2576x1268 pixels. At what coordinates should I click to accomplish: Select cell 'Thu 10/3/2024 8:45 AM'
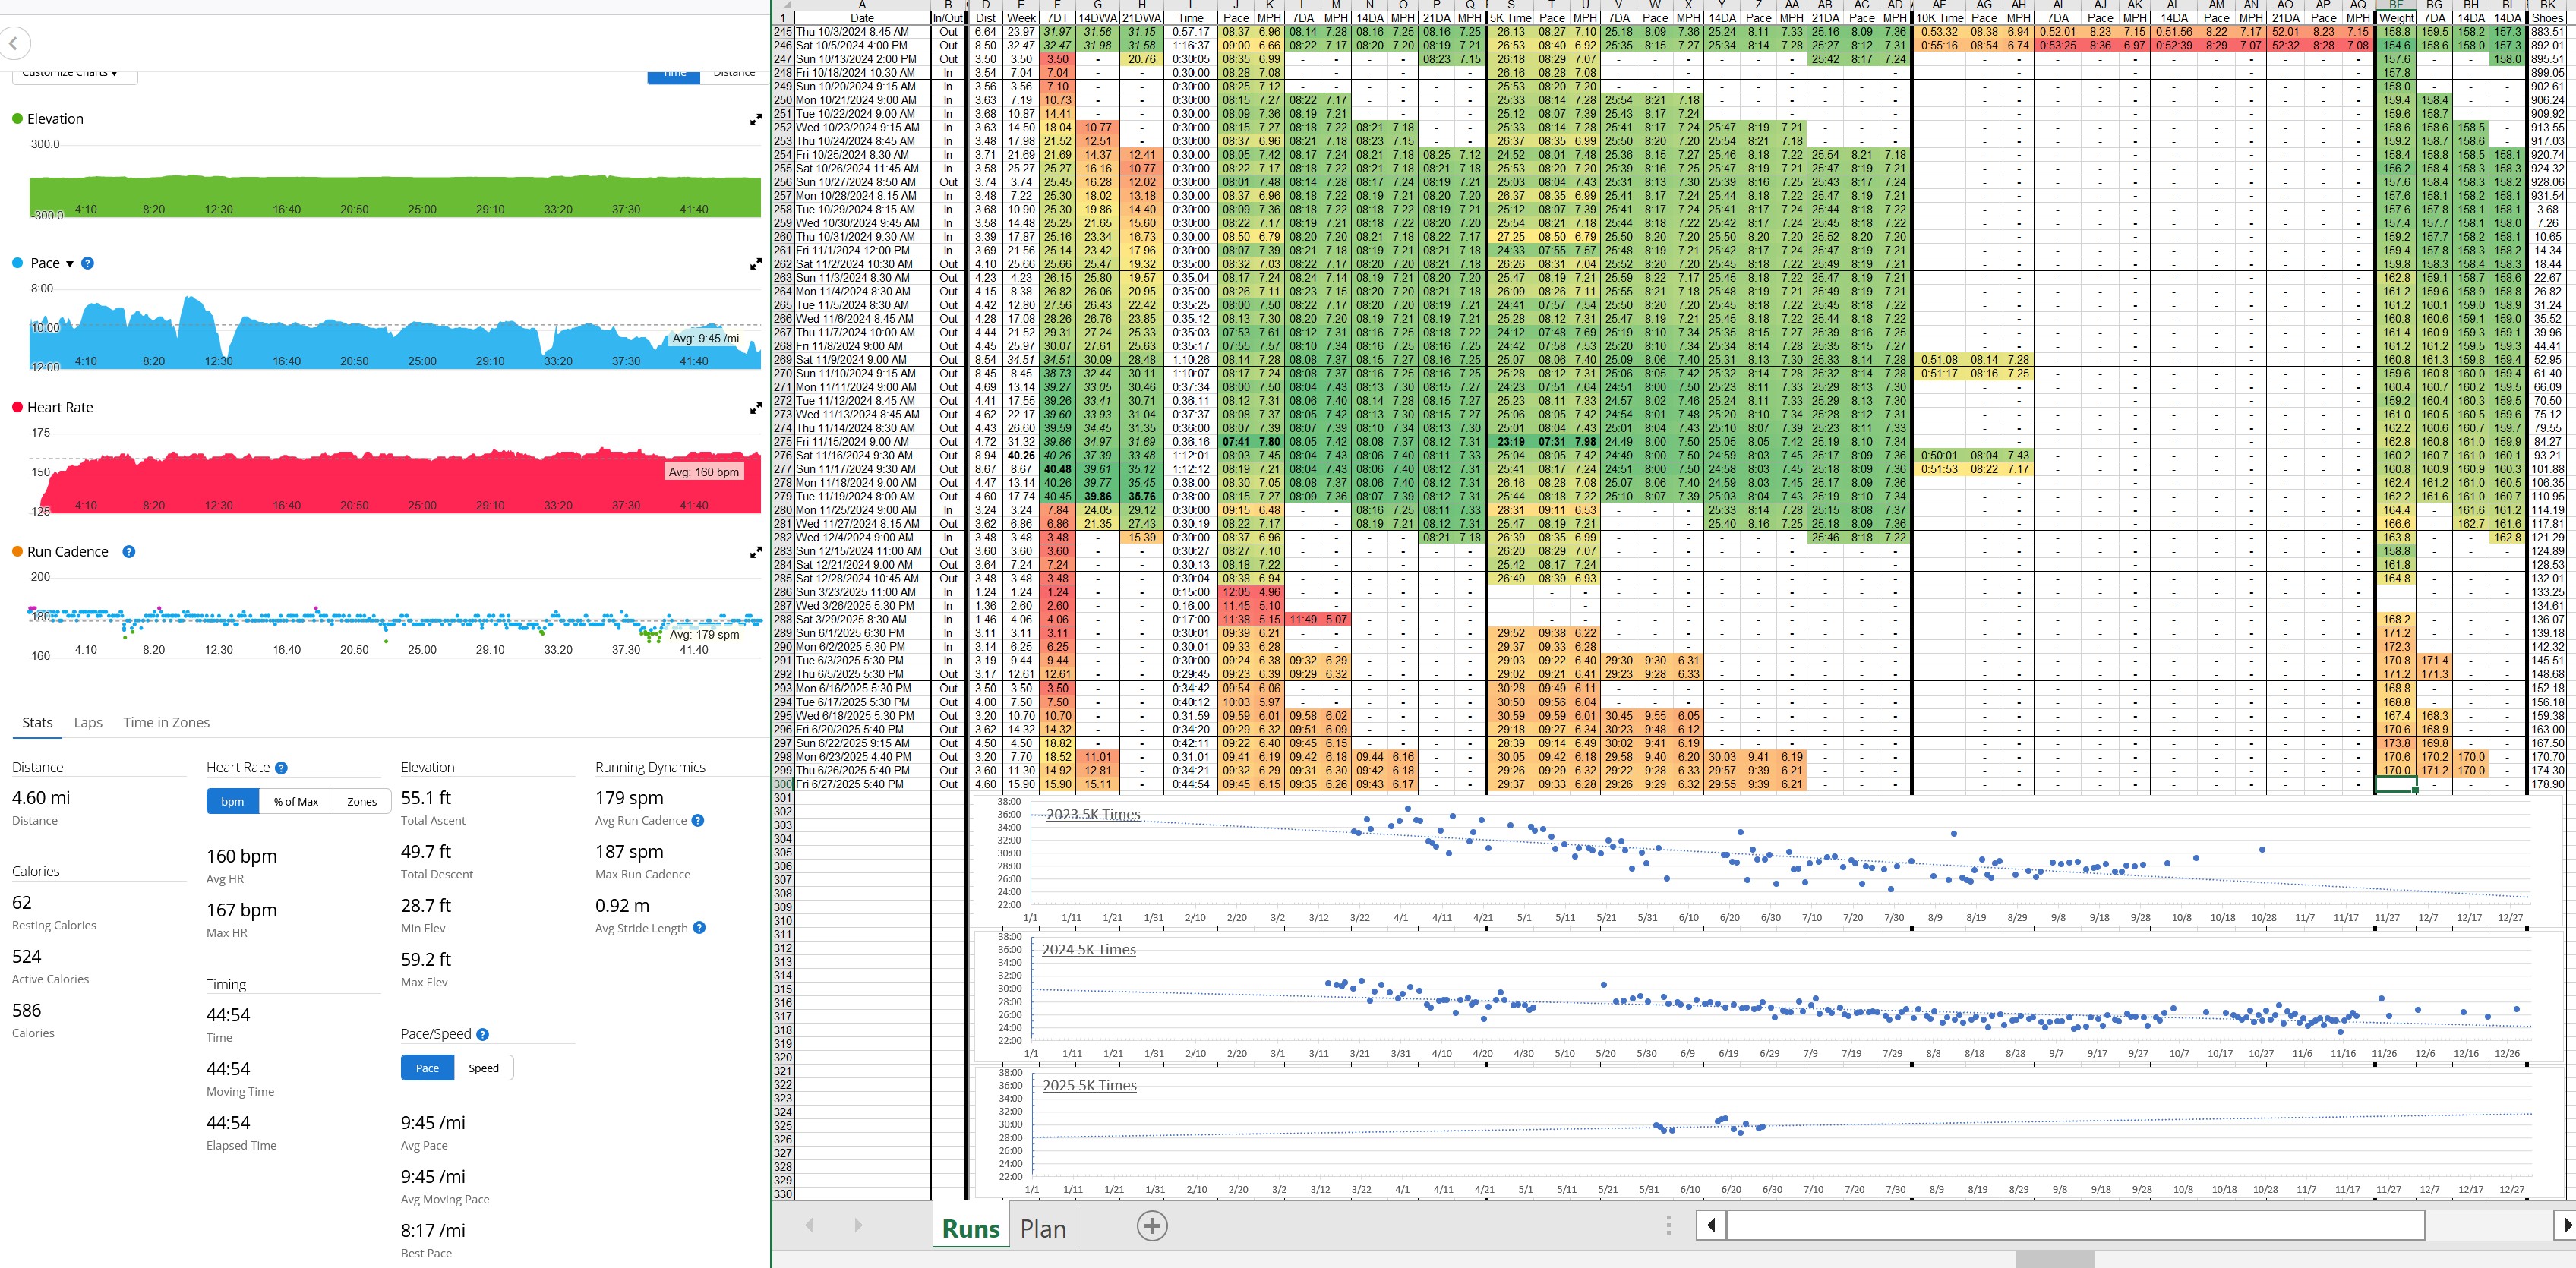click(x=862, y=32)
